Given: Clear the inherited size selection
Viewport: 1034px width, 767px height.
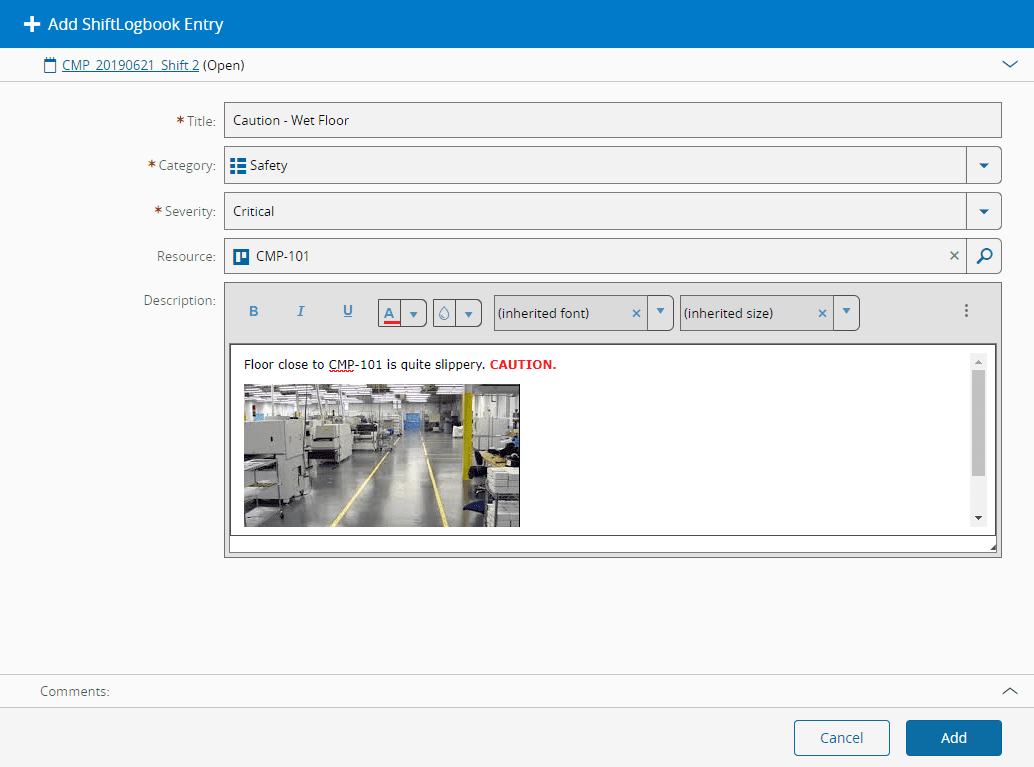Looking at the screenshot, I should 822,313.
